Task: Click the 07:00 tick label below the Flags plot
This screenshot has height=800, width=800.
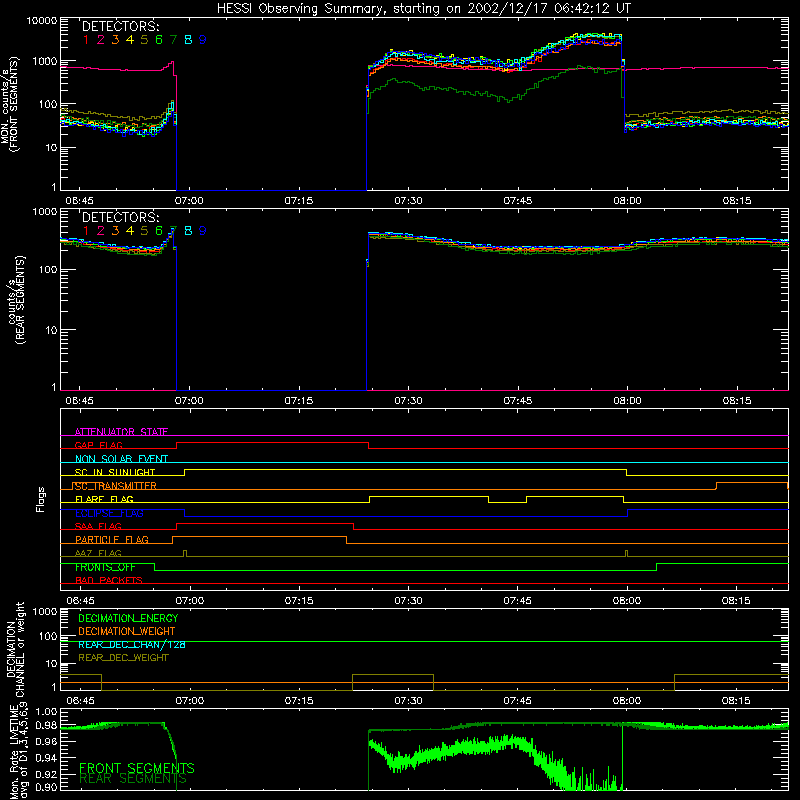Action: (x=190, y=601)
